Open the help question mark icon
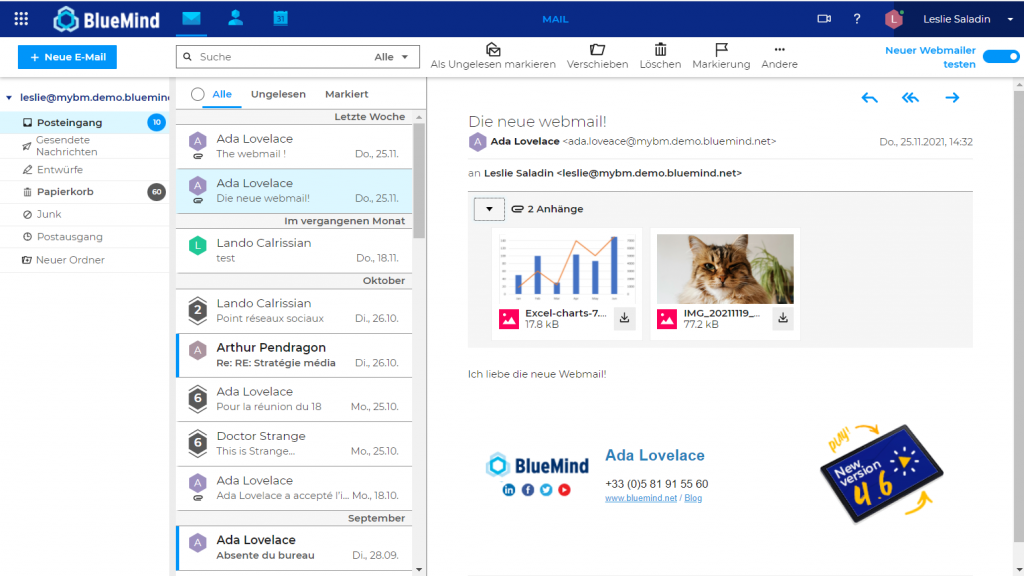 (x=857, y=18)
